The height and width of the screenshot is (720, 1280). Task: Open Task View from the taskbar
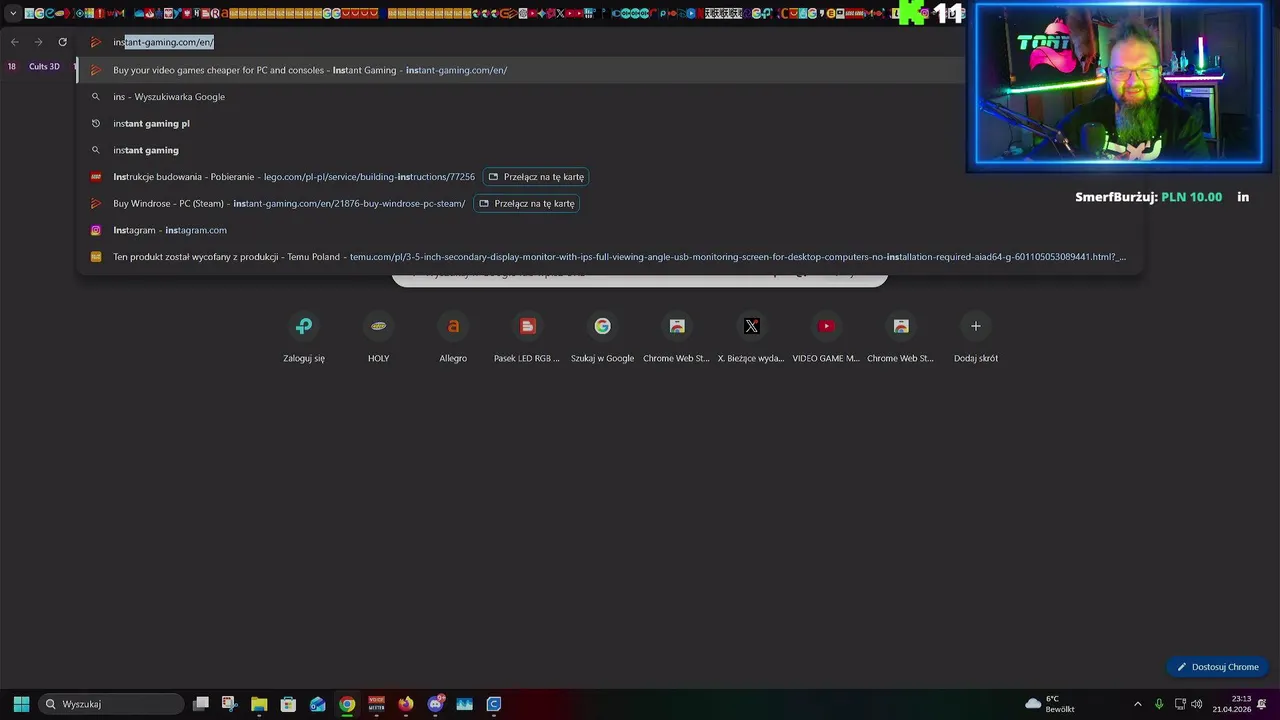click(200, 704)
